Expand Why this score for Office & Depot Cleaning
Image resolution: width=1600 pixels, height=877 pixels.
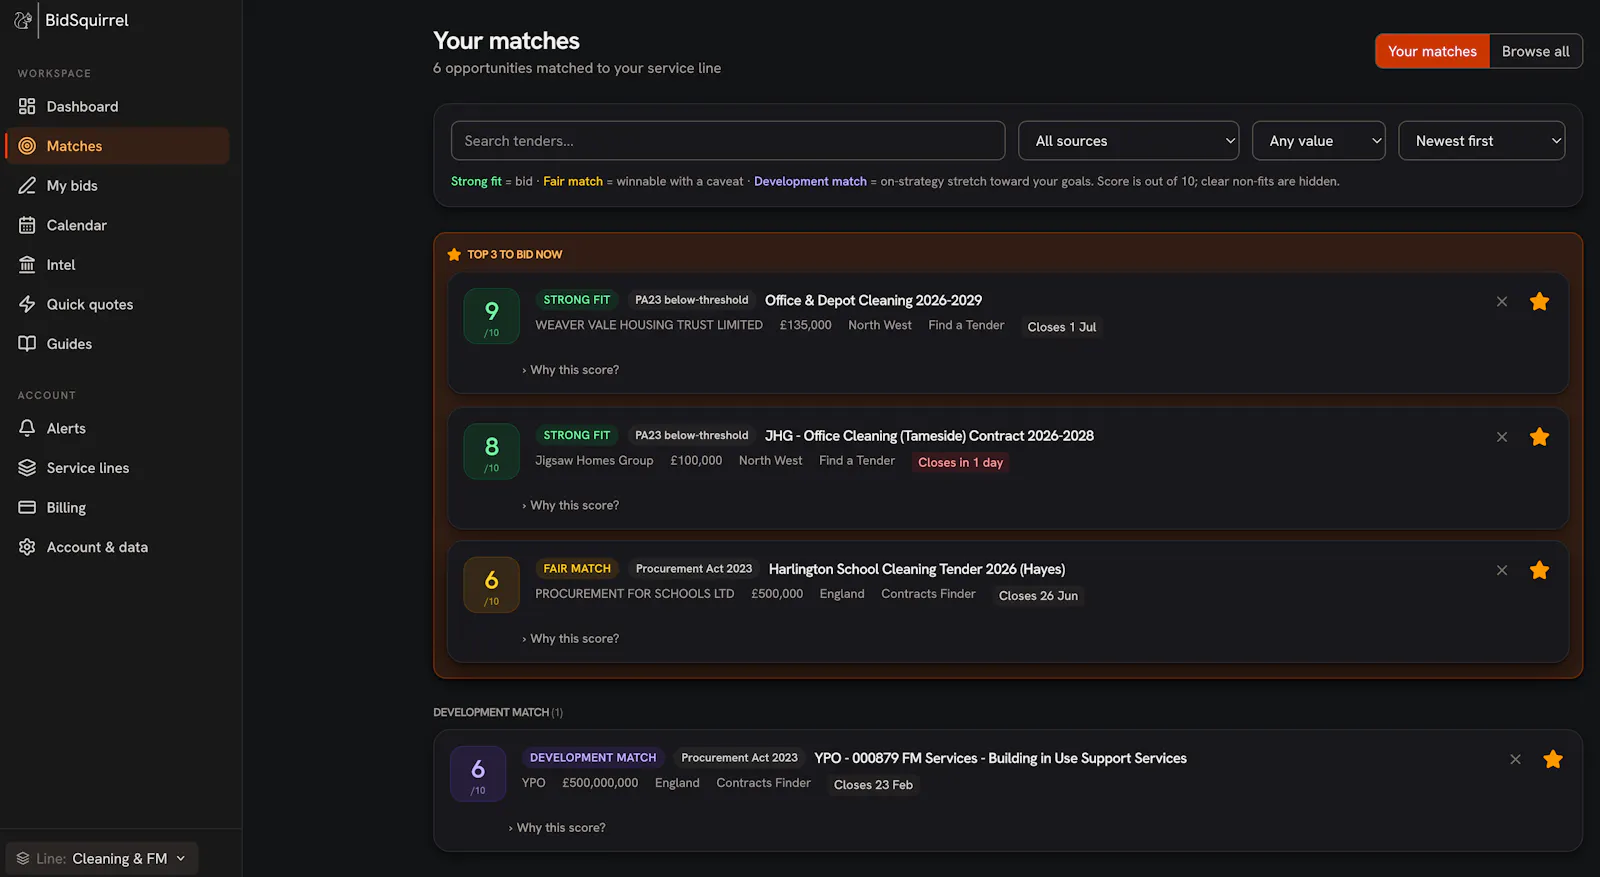571,370
